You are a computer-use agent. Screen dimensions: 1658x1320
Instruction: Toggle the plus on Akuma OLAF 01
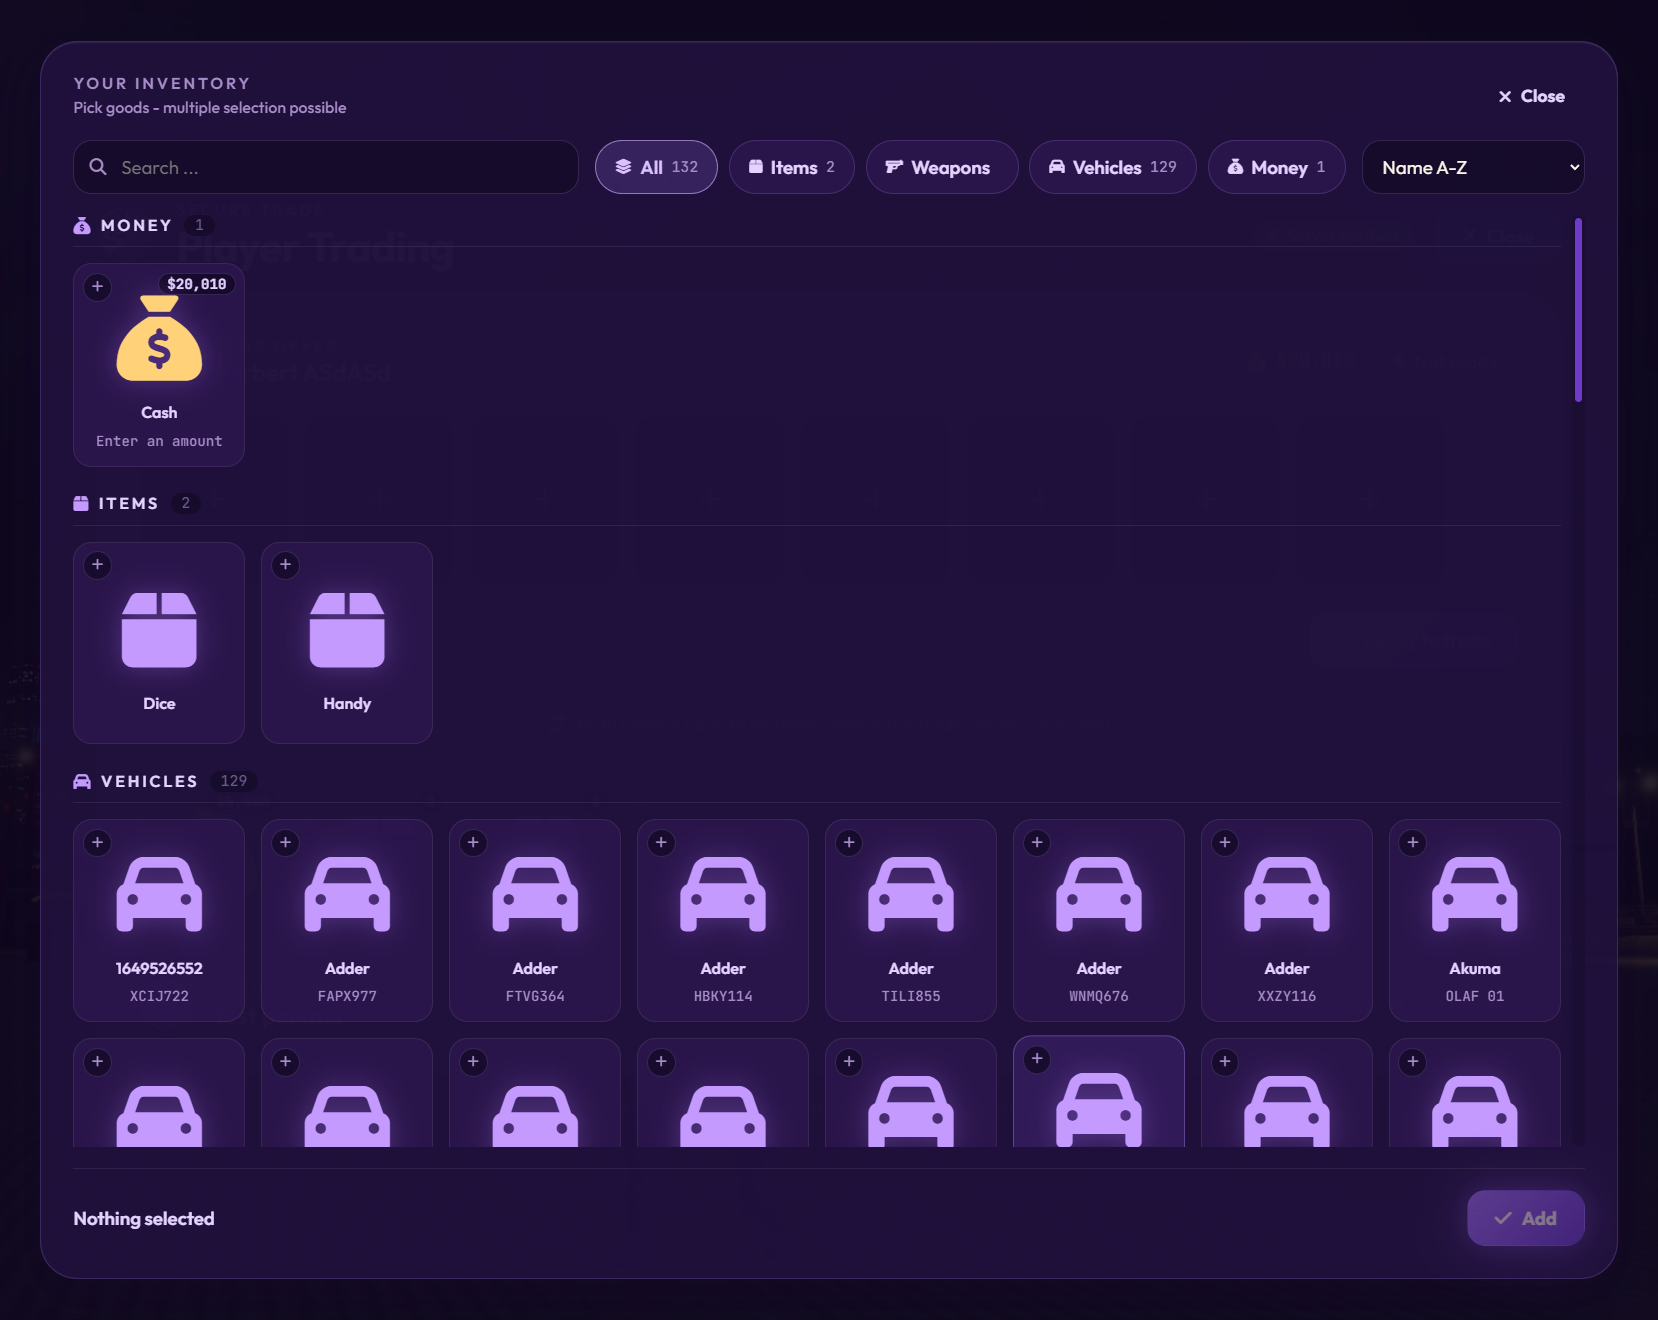[x=1413, y=842]
